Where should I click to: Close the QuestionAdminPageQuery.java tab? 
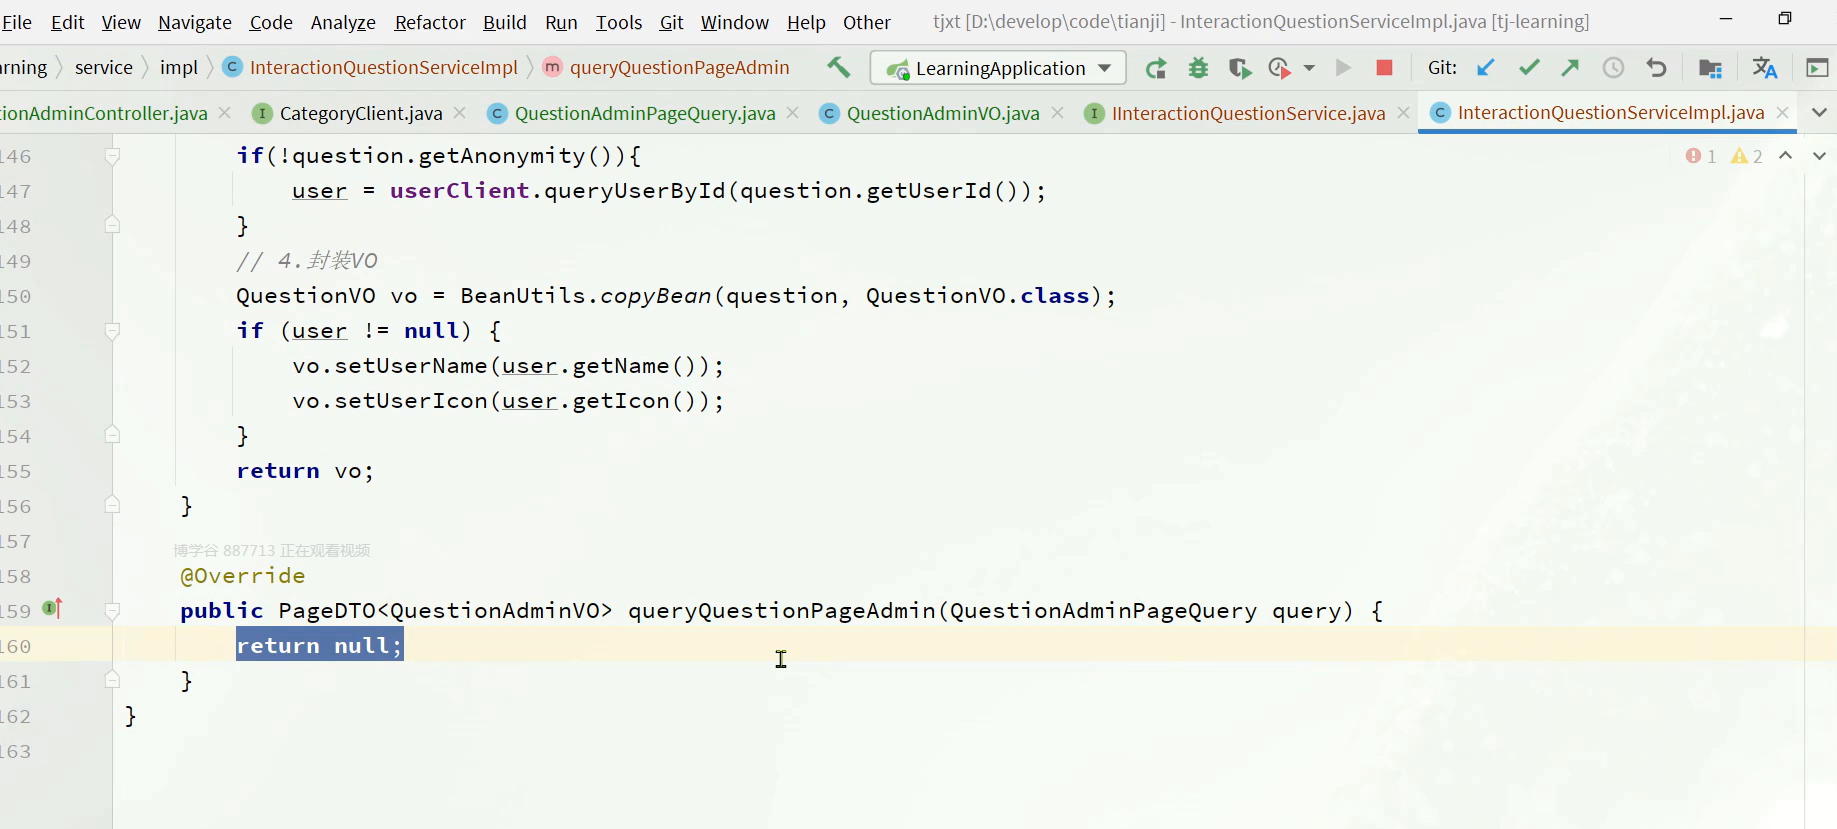tap(793, 113)
